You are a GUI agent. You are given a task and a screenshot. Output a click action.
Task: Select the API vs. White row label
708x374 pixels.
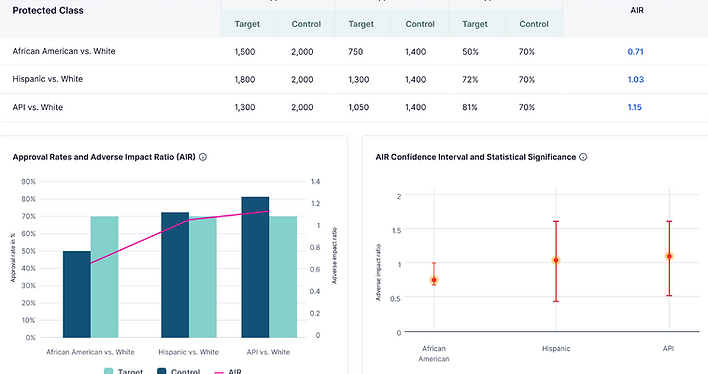coord(37,108)
